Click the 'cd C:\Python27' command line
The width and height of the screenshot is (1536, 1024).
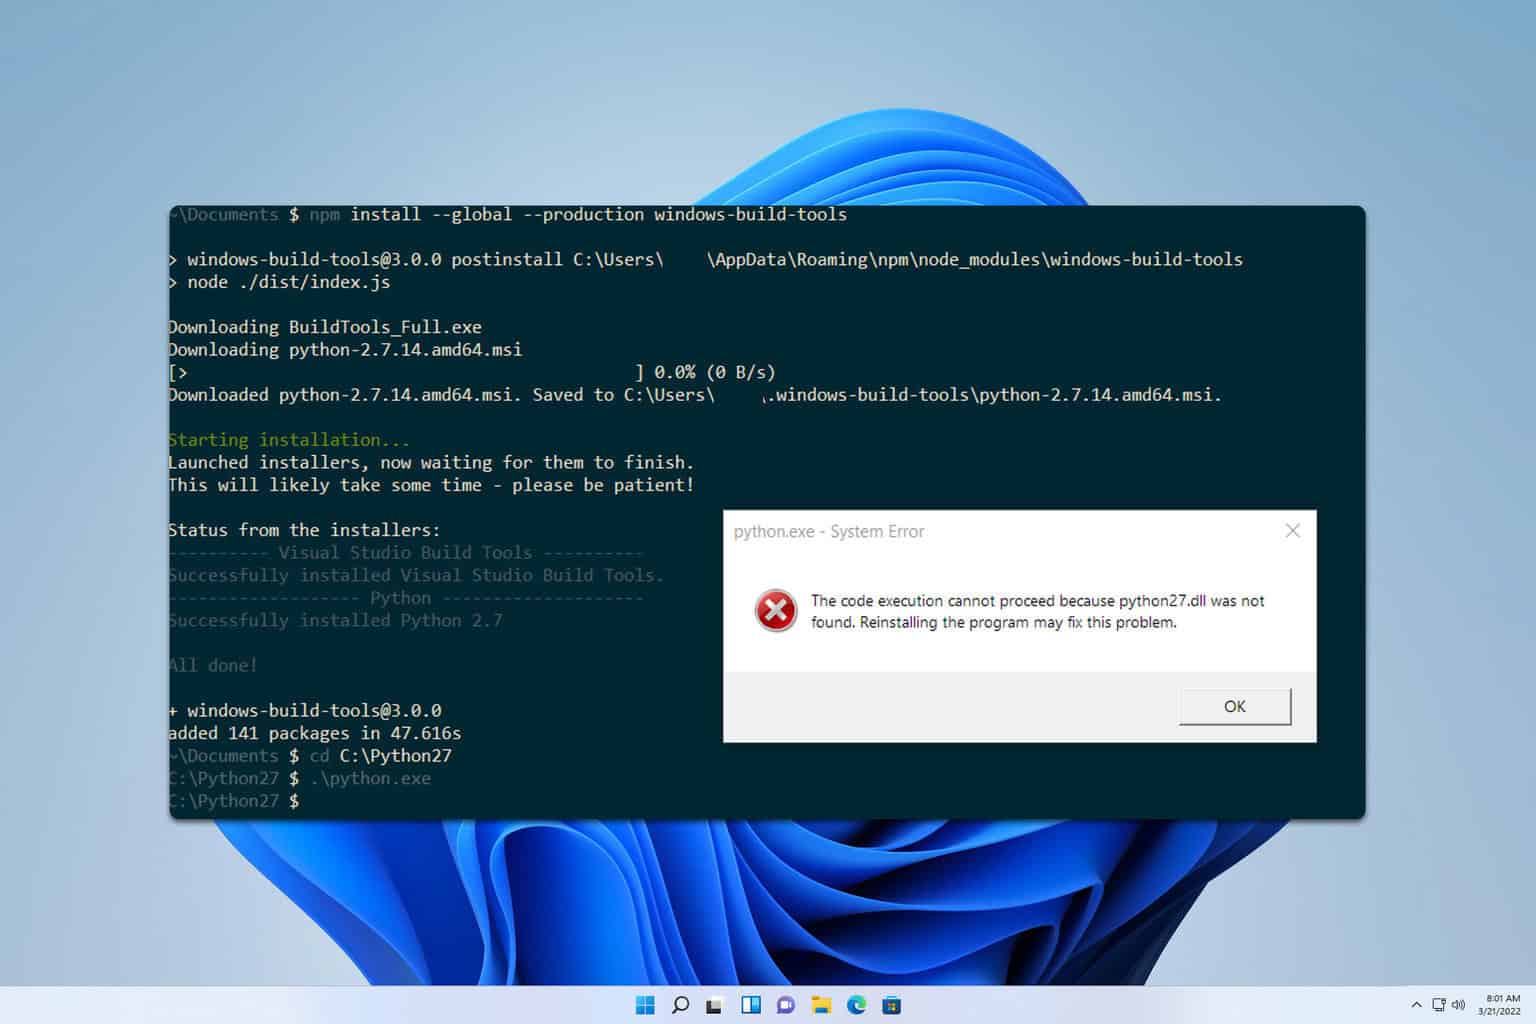coord(311,756)
